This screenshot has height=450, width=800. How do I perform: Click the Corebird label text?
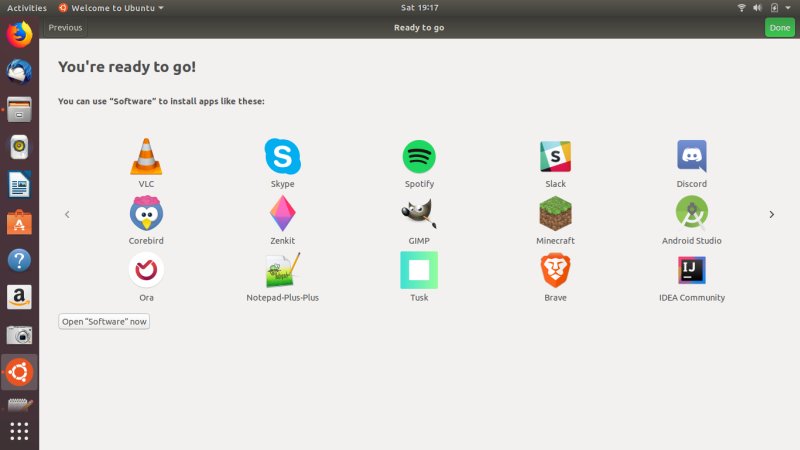[146, 240]
